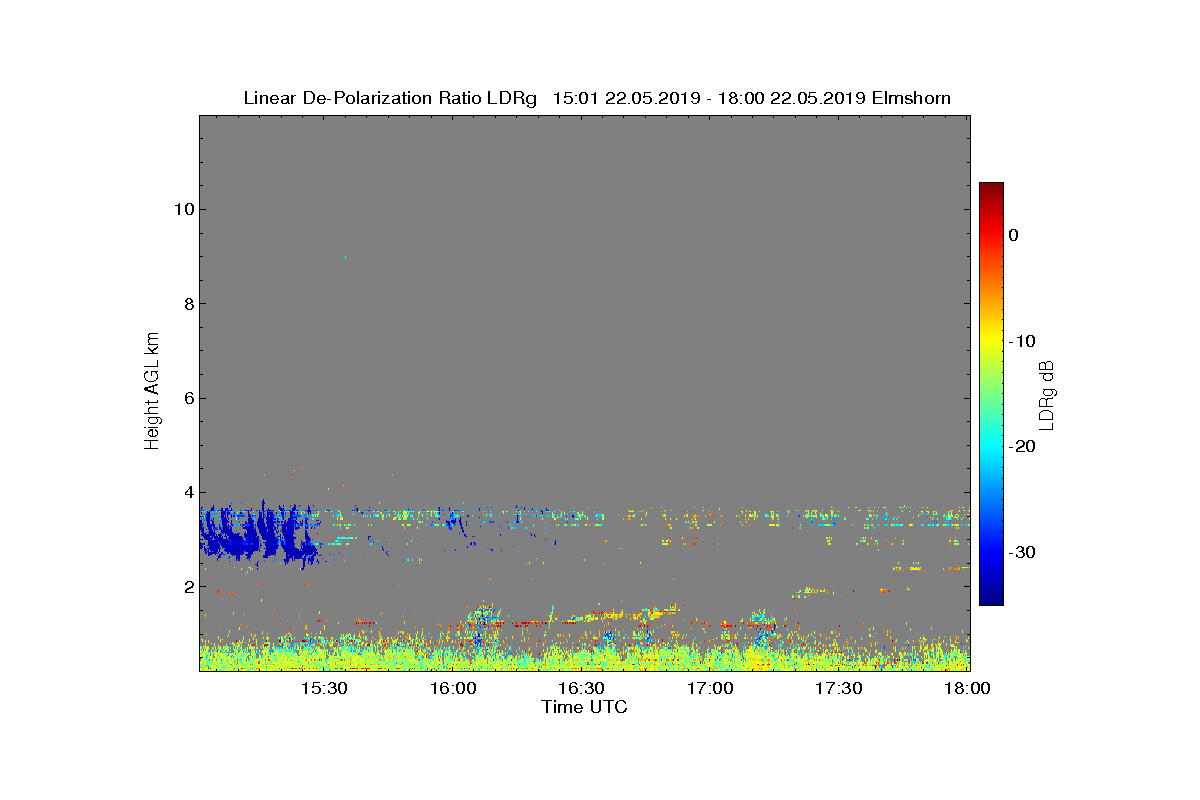Click the yellow band of the colorbar
This screenshot has width=1200, height=800.
991,340
